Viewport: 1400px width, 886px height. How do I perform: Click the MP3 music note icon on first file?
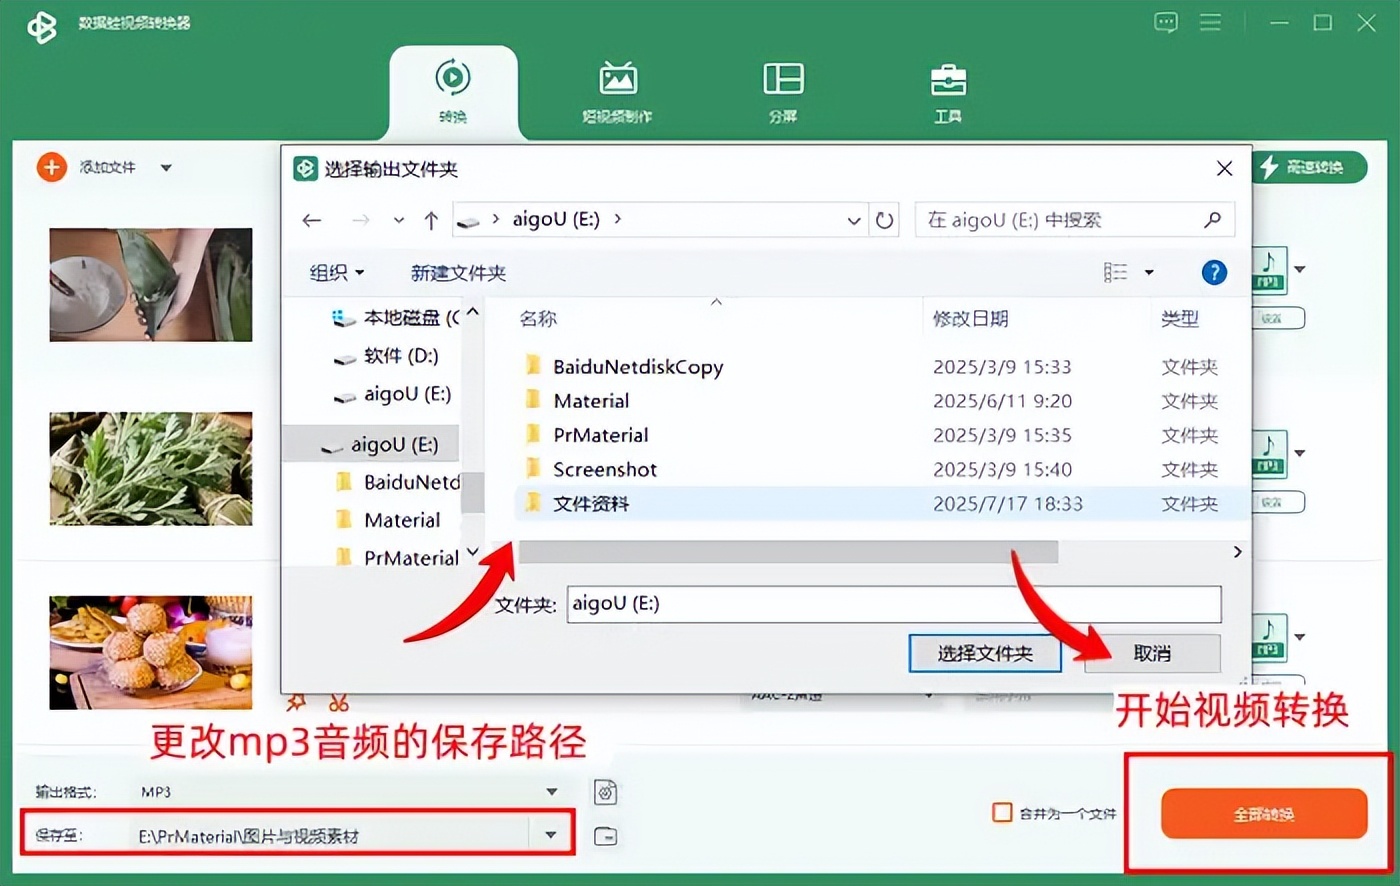1271,269
